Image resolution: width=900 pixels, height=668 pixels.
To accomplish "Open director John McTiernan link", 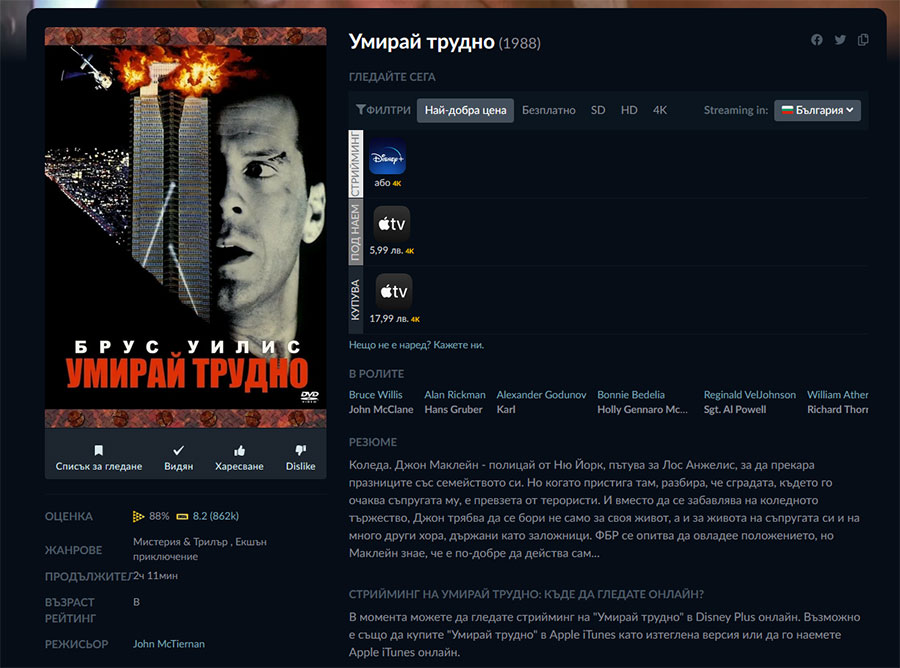I will coord(169,644).
